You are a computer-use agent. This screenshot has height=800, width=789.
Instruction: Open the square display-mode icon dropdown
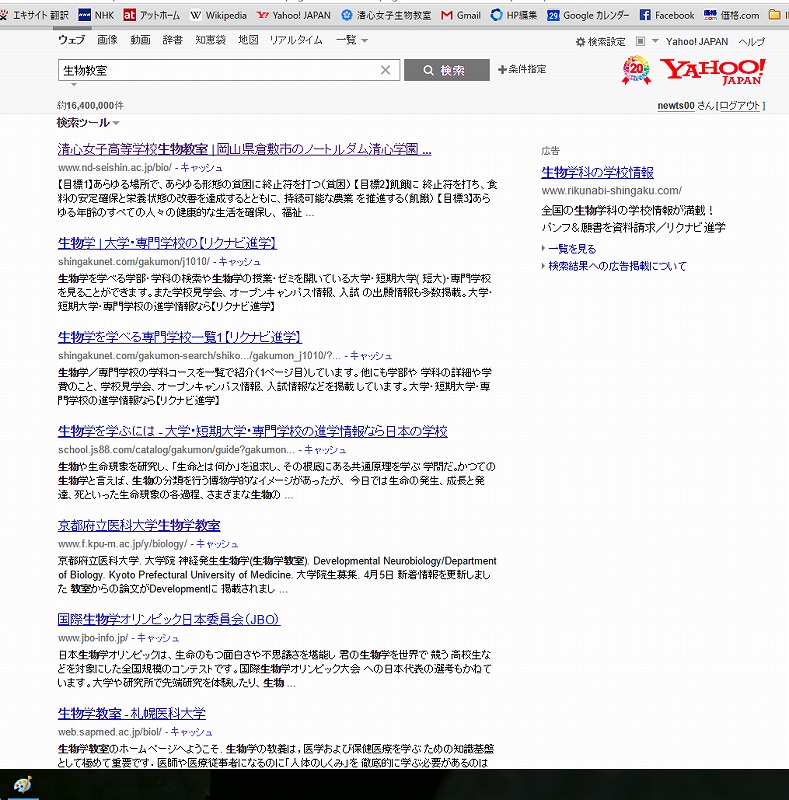coord(647,41)
